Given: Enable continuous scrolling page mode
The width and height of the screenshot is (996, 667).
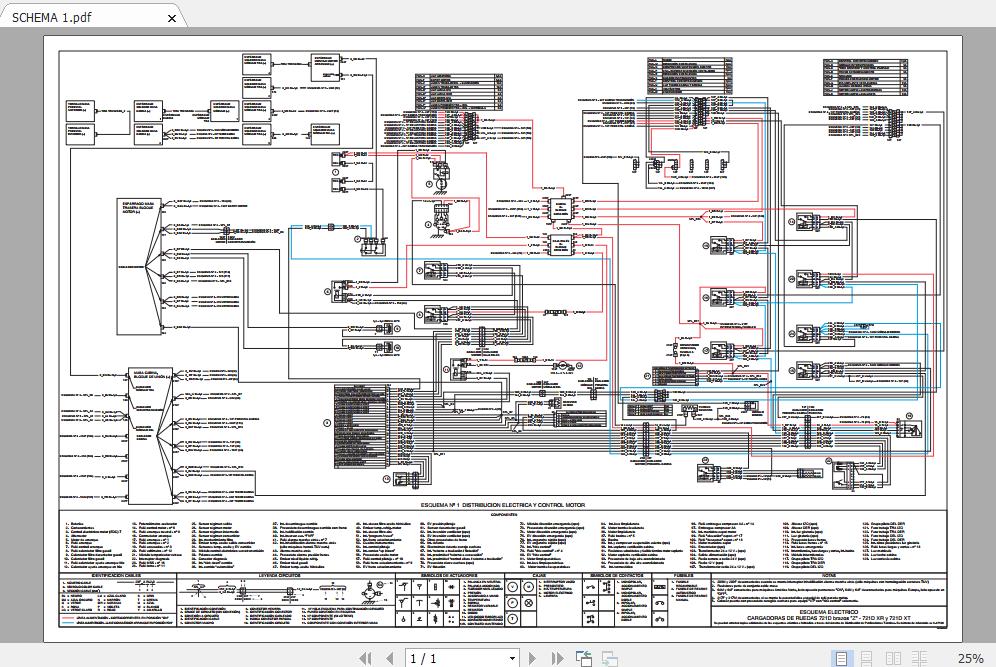Looking at the screenshot, I should [867, 658].
